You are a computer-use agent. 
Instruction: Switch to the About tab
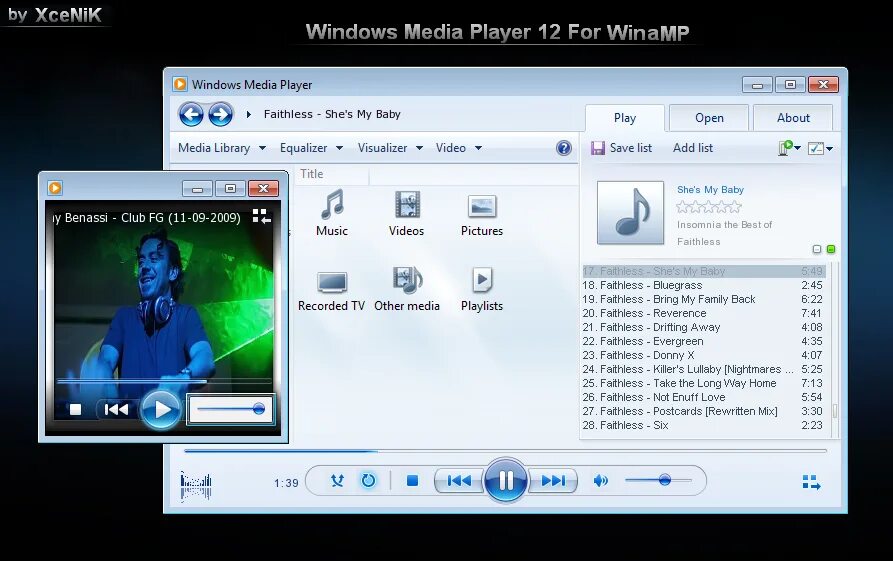pyautogui.click(x=793, y=118)
